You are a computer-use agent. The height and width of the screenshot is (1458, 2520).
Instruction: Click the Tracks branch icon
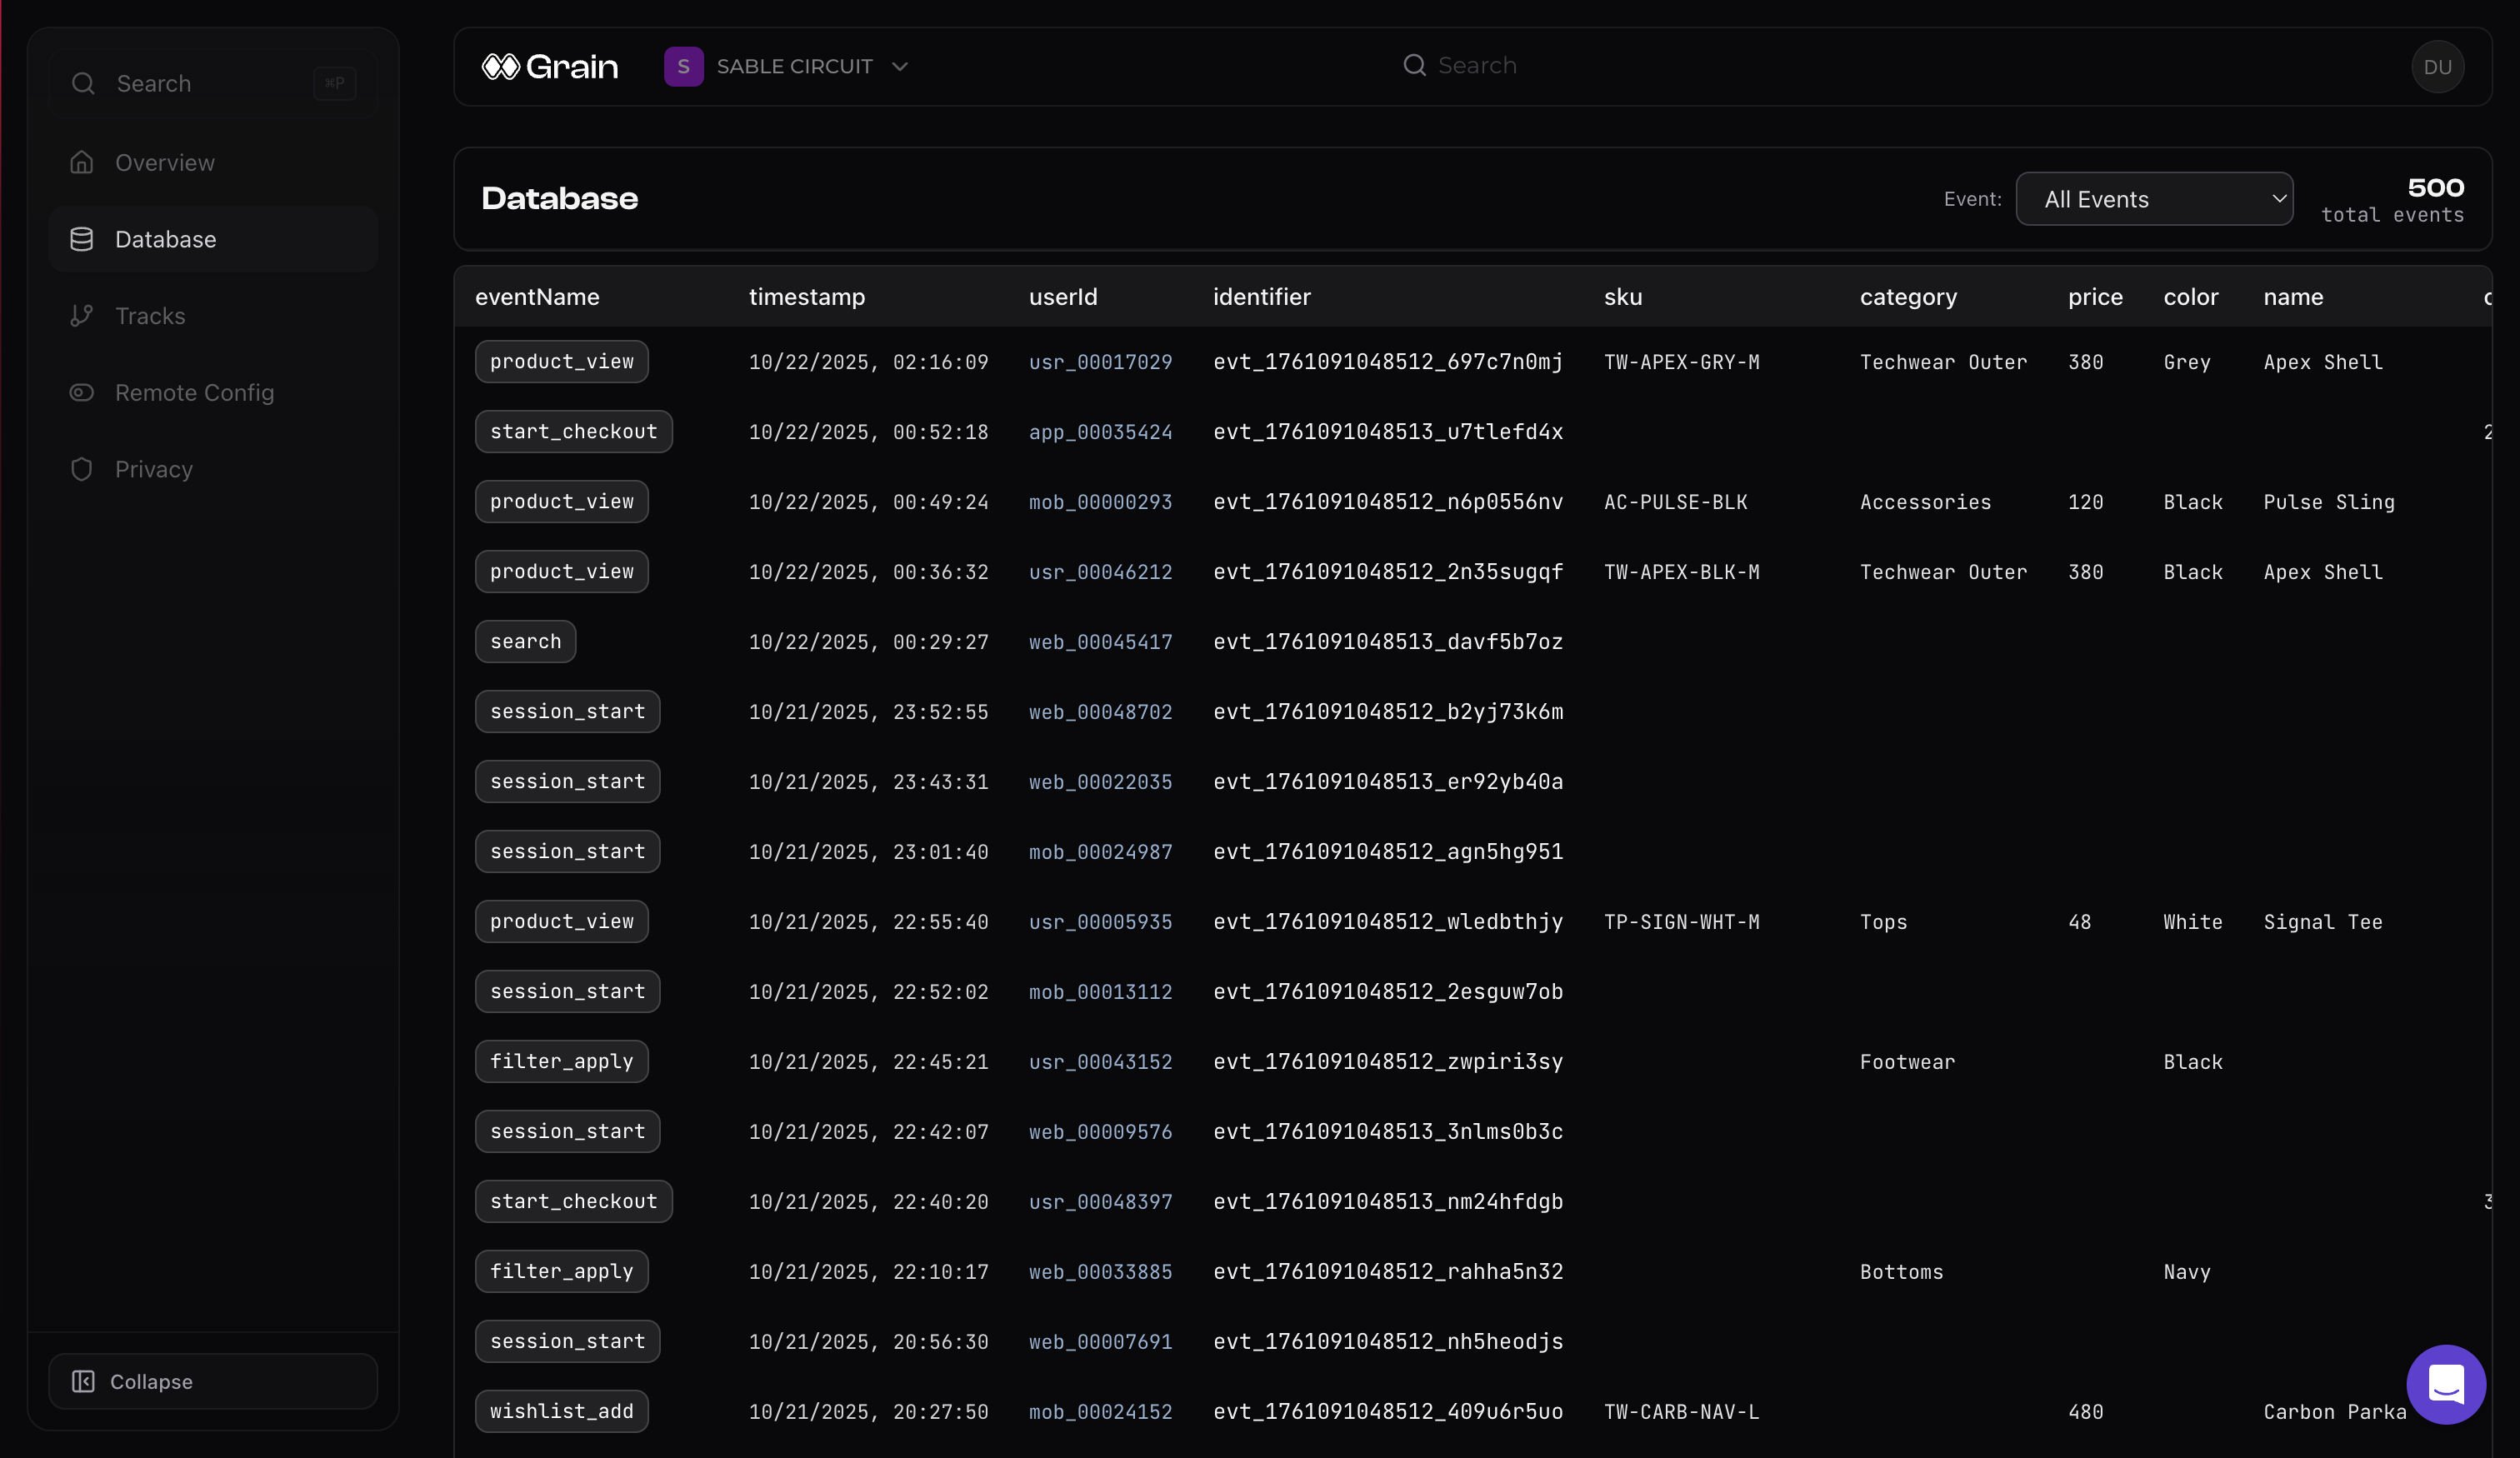click(x=82, y=316)
